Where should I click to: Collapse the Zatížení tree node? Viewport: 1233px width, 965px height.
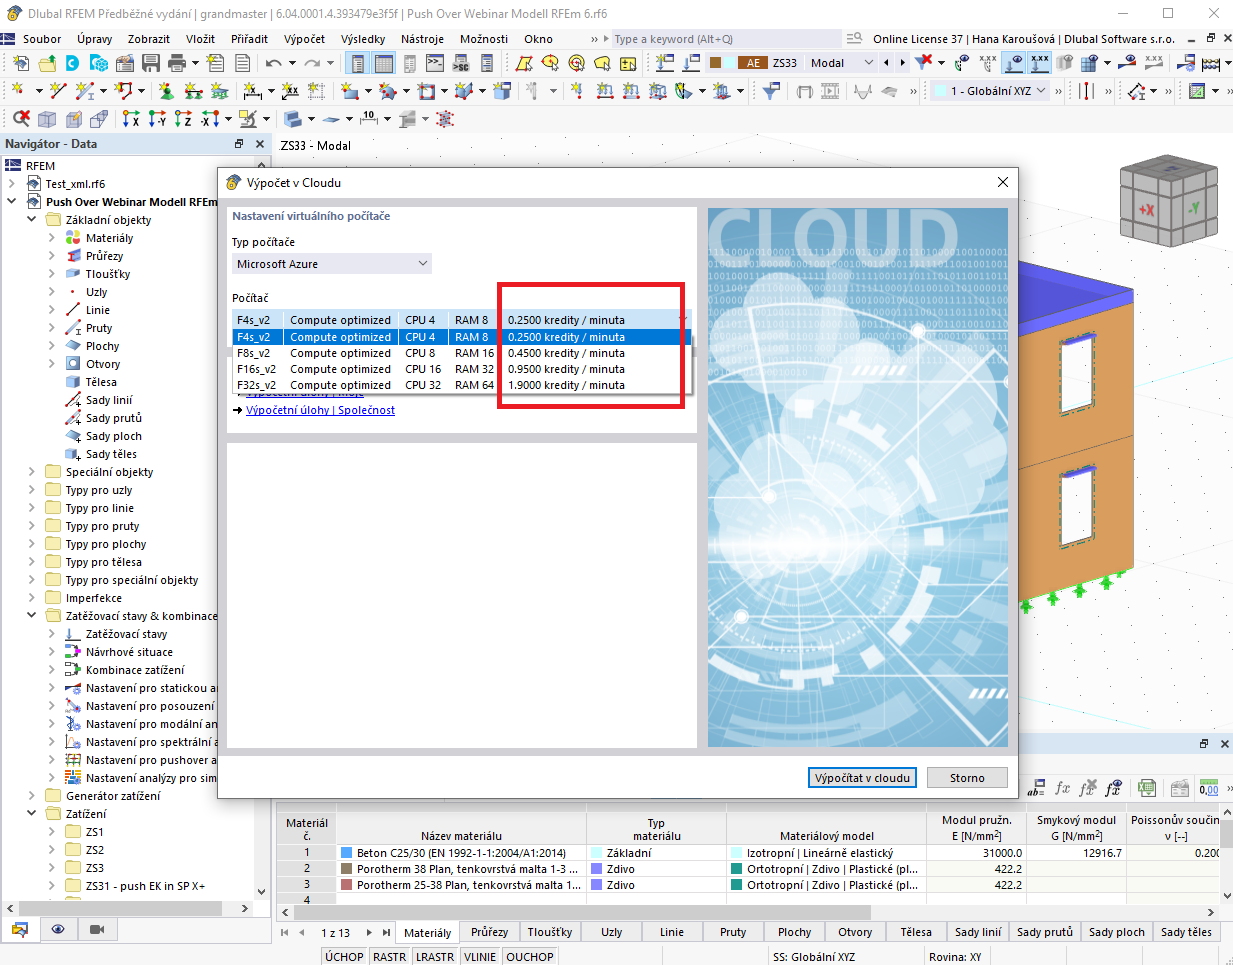31,814
